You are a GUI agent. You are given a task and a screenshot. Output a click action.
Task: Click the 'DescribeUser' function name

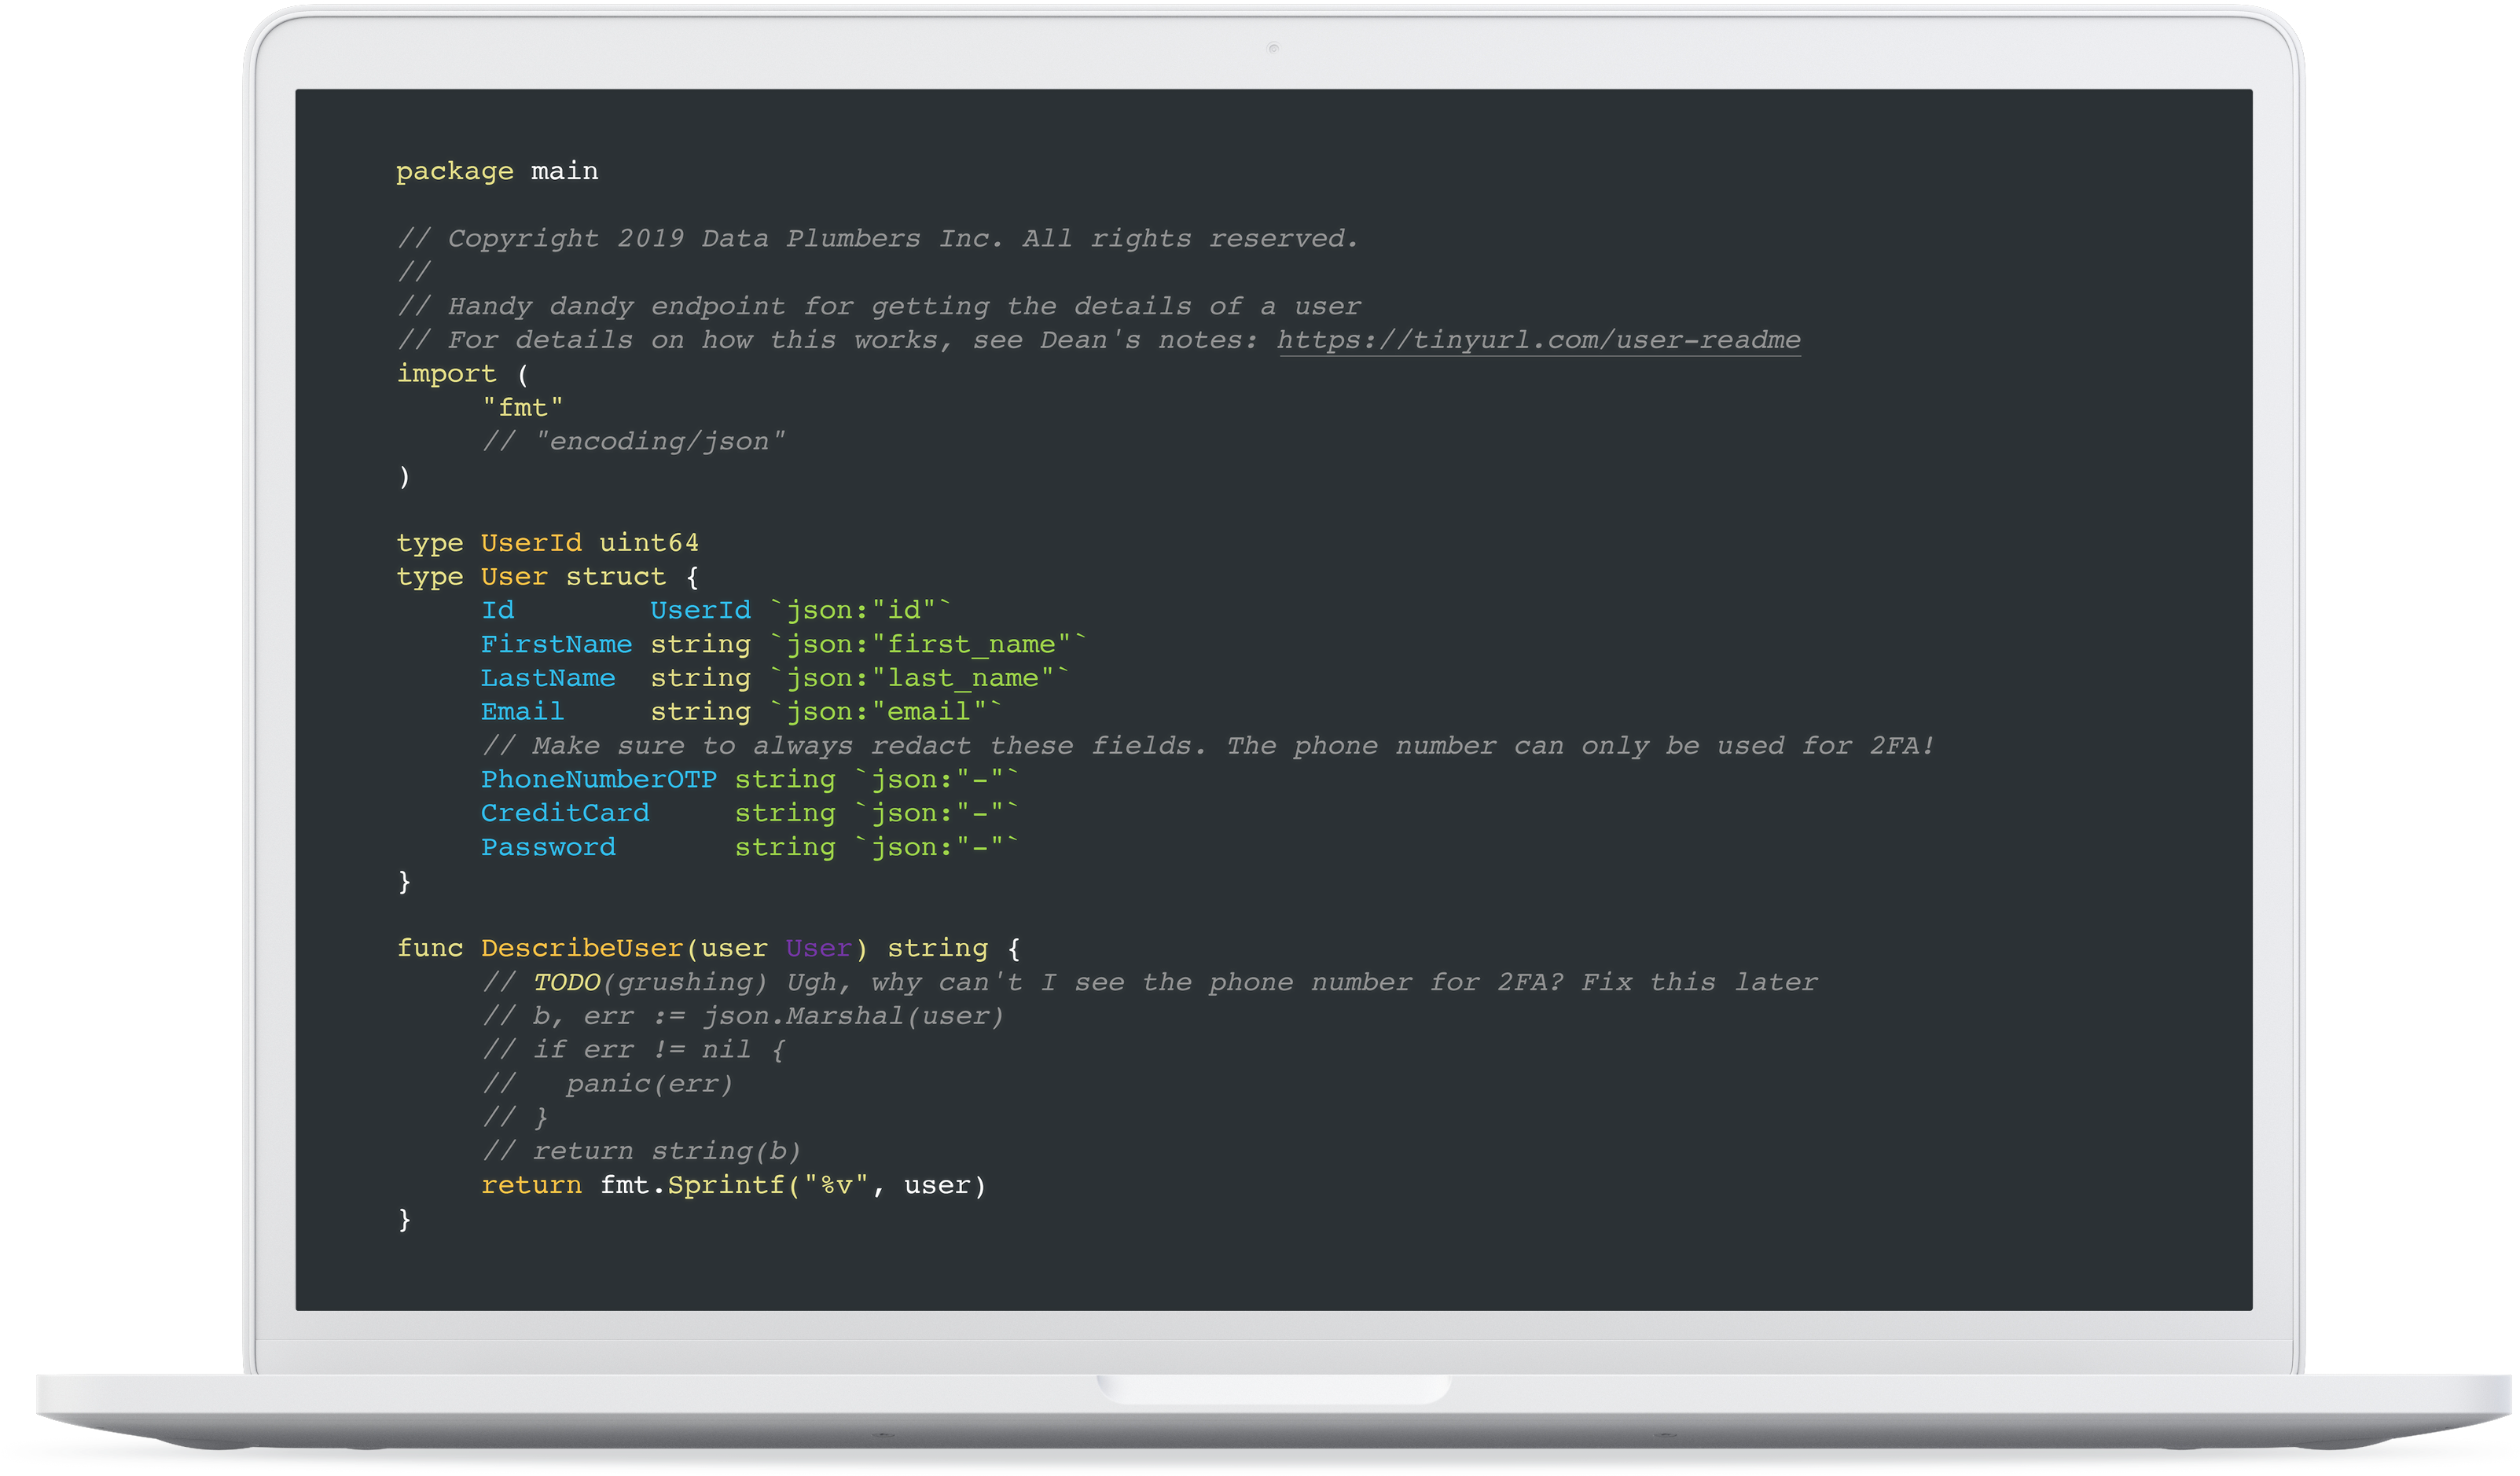tap(582, 948)
